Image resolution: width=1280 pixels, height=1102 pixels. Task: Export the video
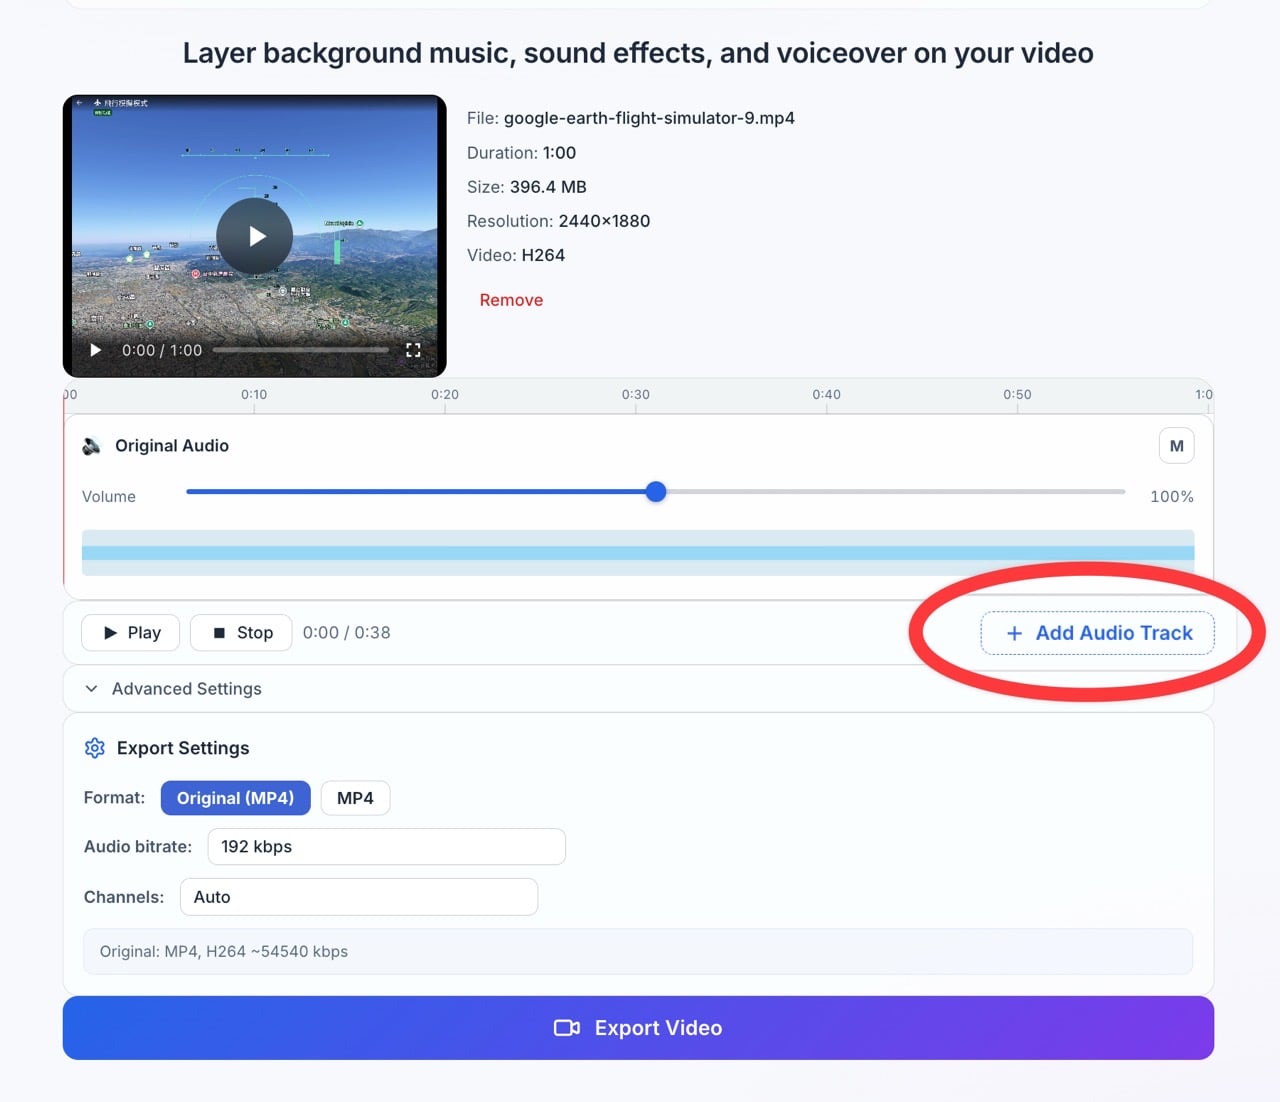click(x=638, y=1028)
